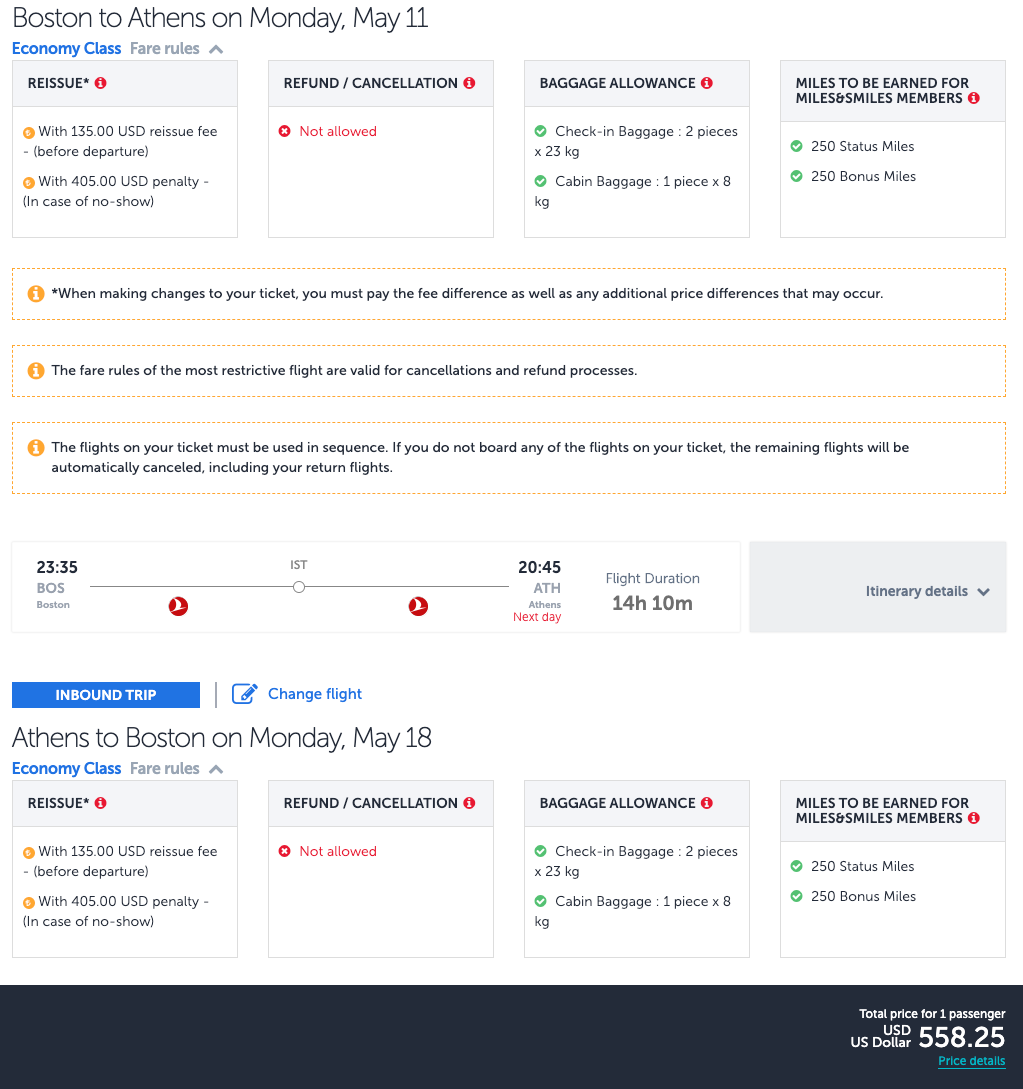The height and width of the screenshot is (1089, 1023).
Task: Click info icon next to outbound REISSUE heading
Action: [x=100, y=83]
